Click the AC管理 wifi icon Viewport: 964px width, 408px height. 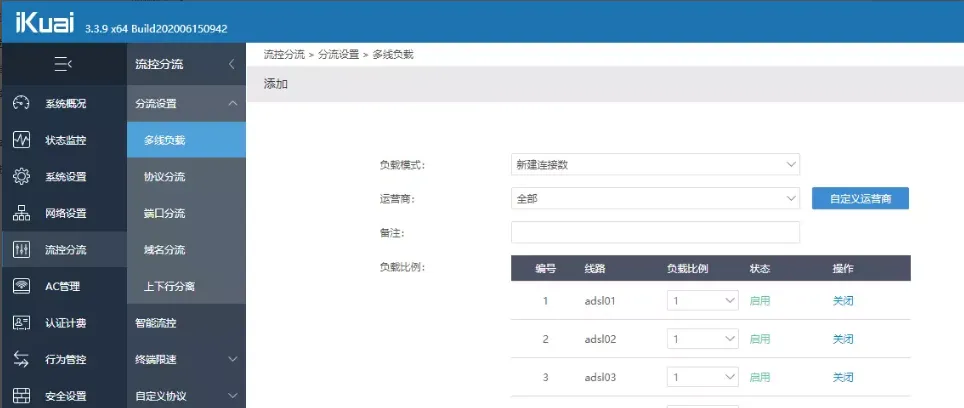pos(22,286)
